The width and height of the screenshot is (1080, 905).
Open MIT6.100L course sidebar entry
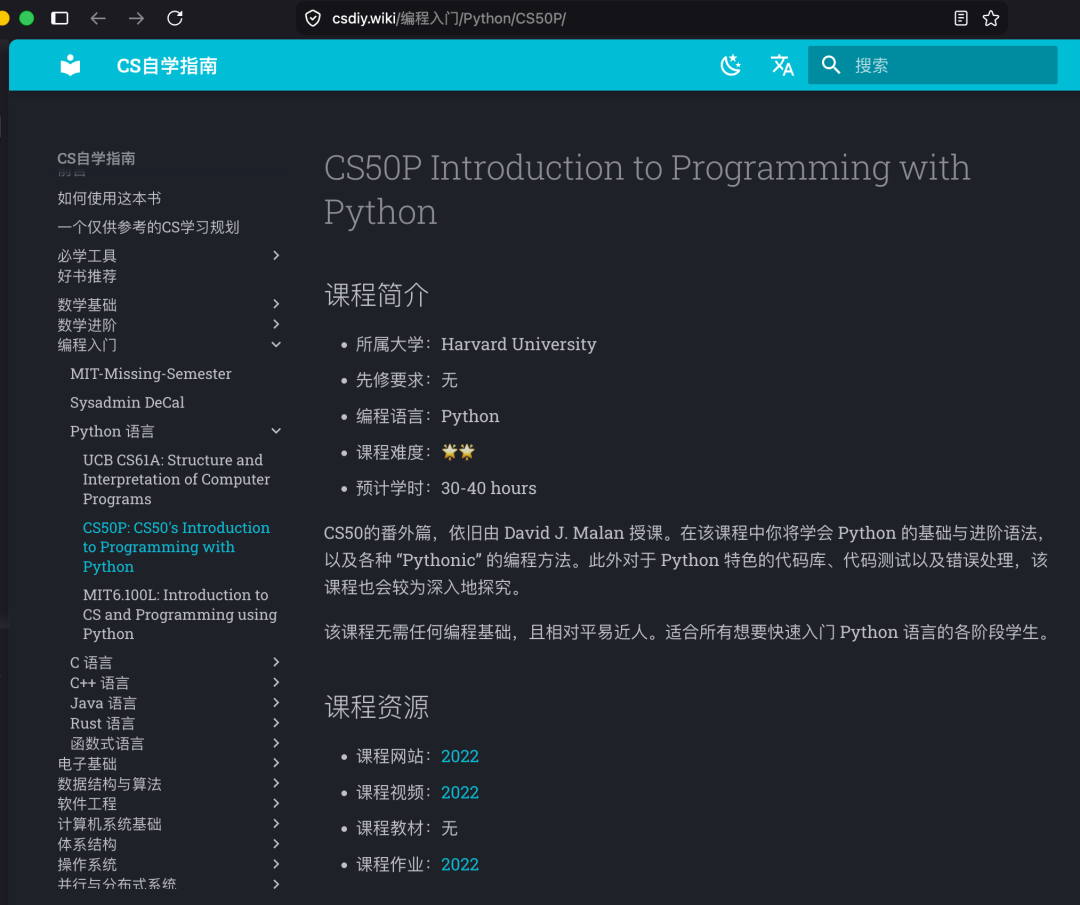tap(179, 614)
